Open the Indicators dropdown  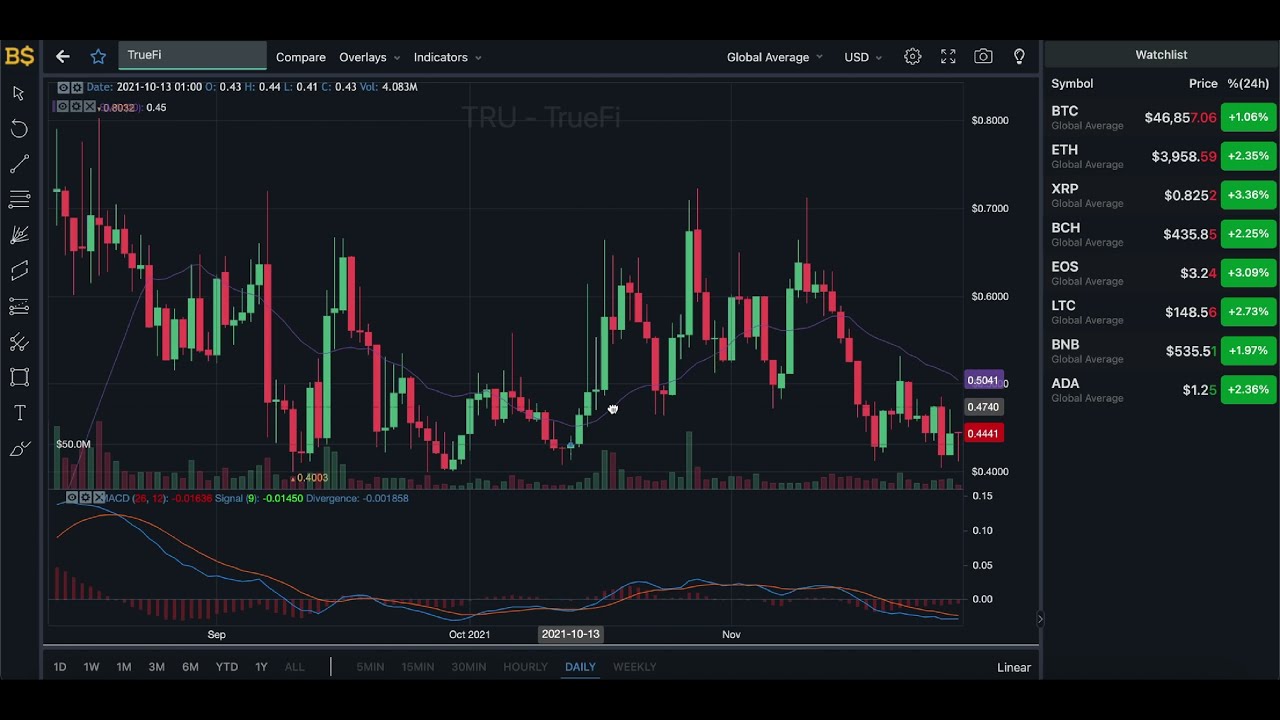[447, 57]
